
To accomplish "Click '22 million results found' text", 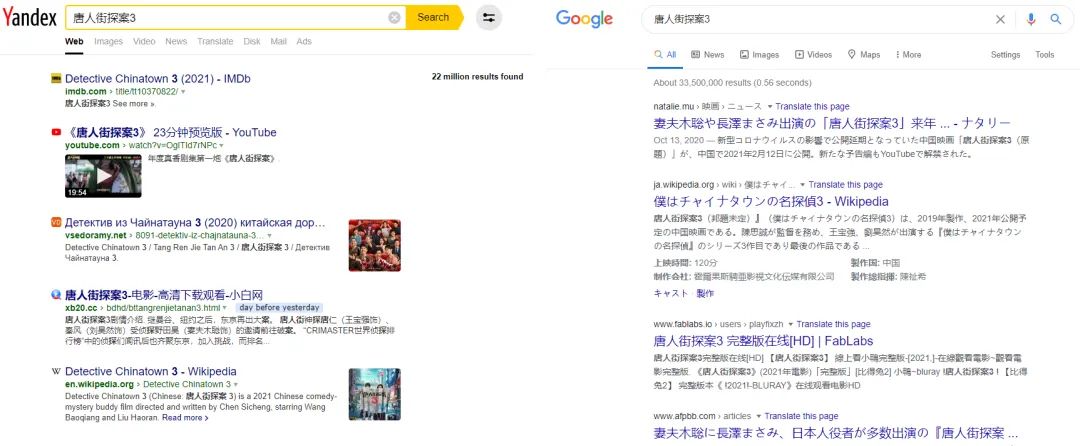I will point(477,77).
